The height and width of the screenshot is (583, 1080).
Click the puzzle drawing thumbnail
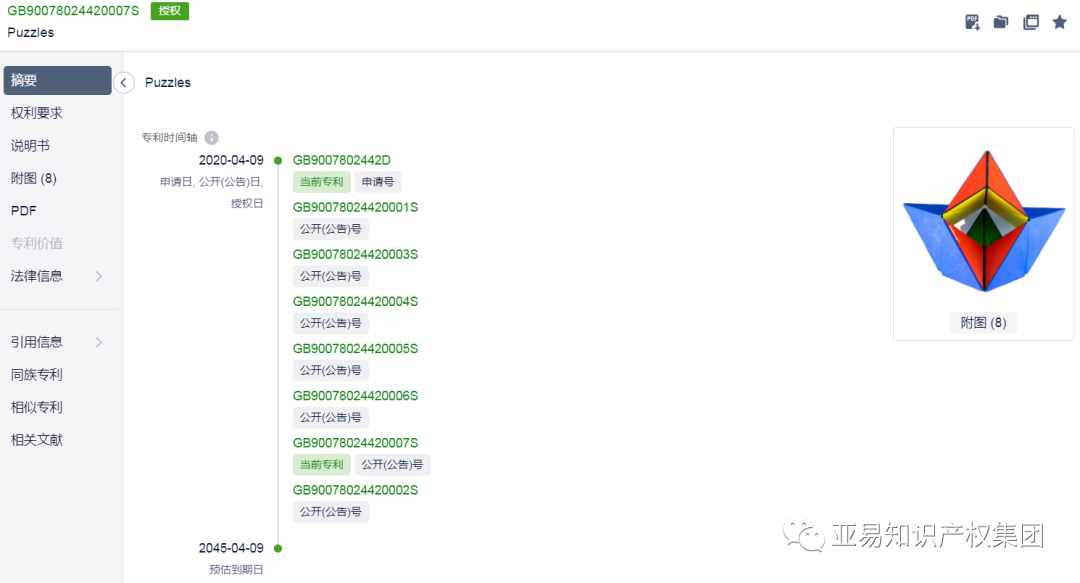(x=984, y=221)
